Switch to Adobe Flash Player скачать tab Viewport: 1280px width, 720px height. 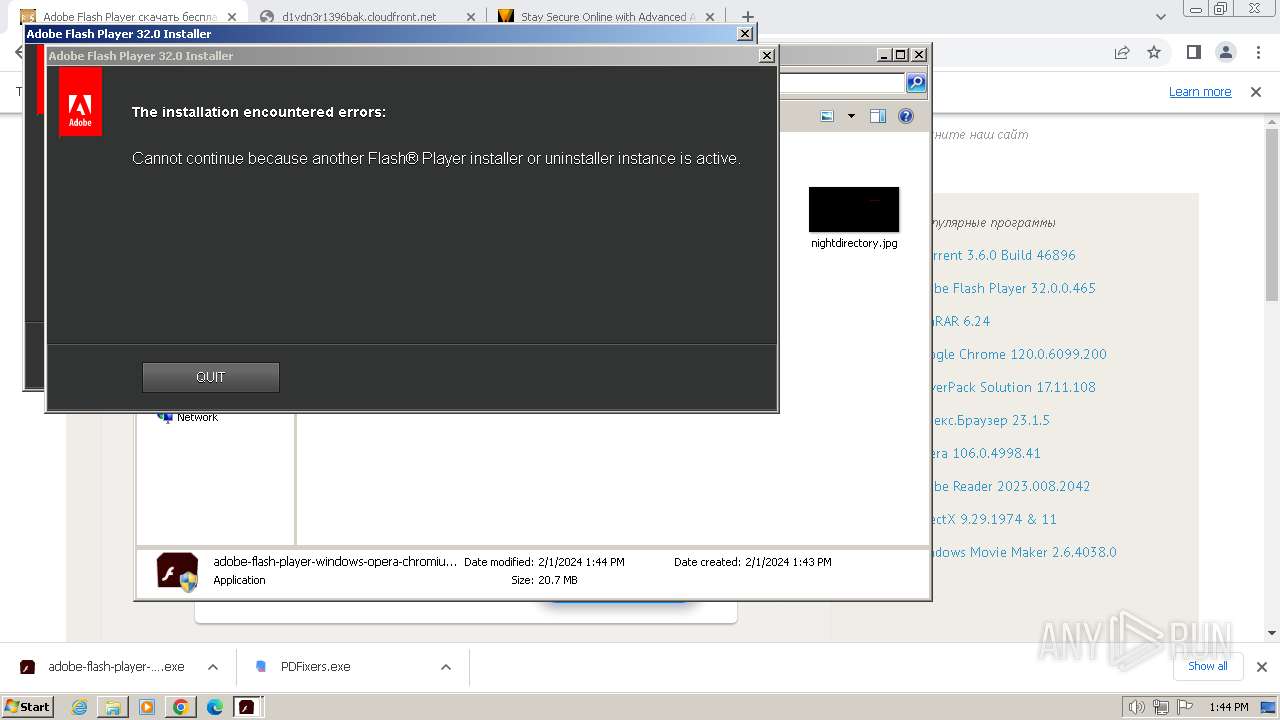[x=130, y=17]
